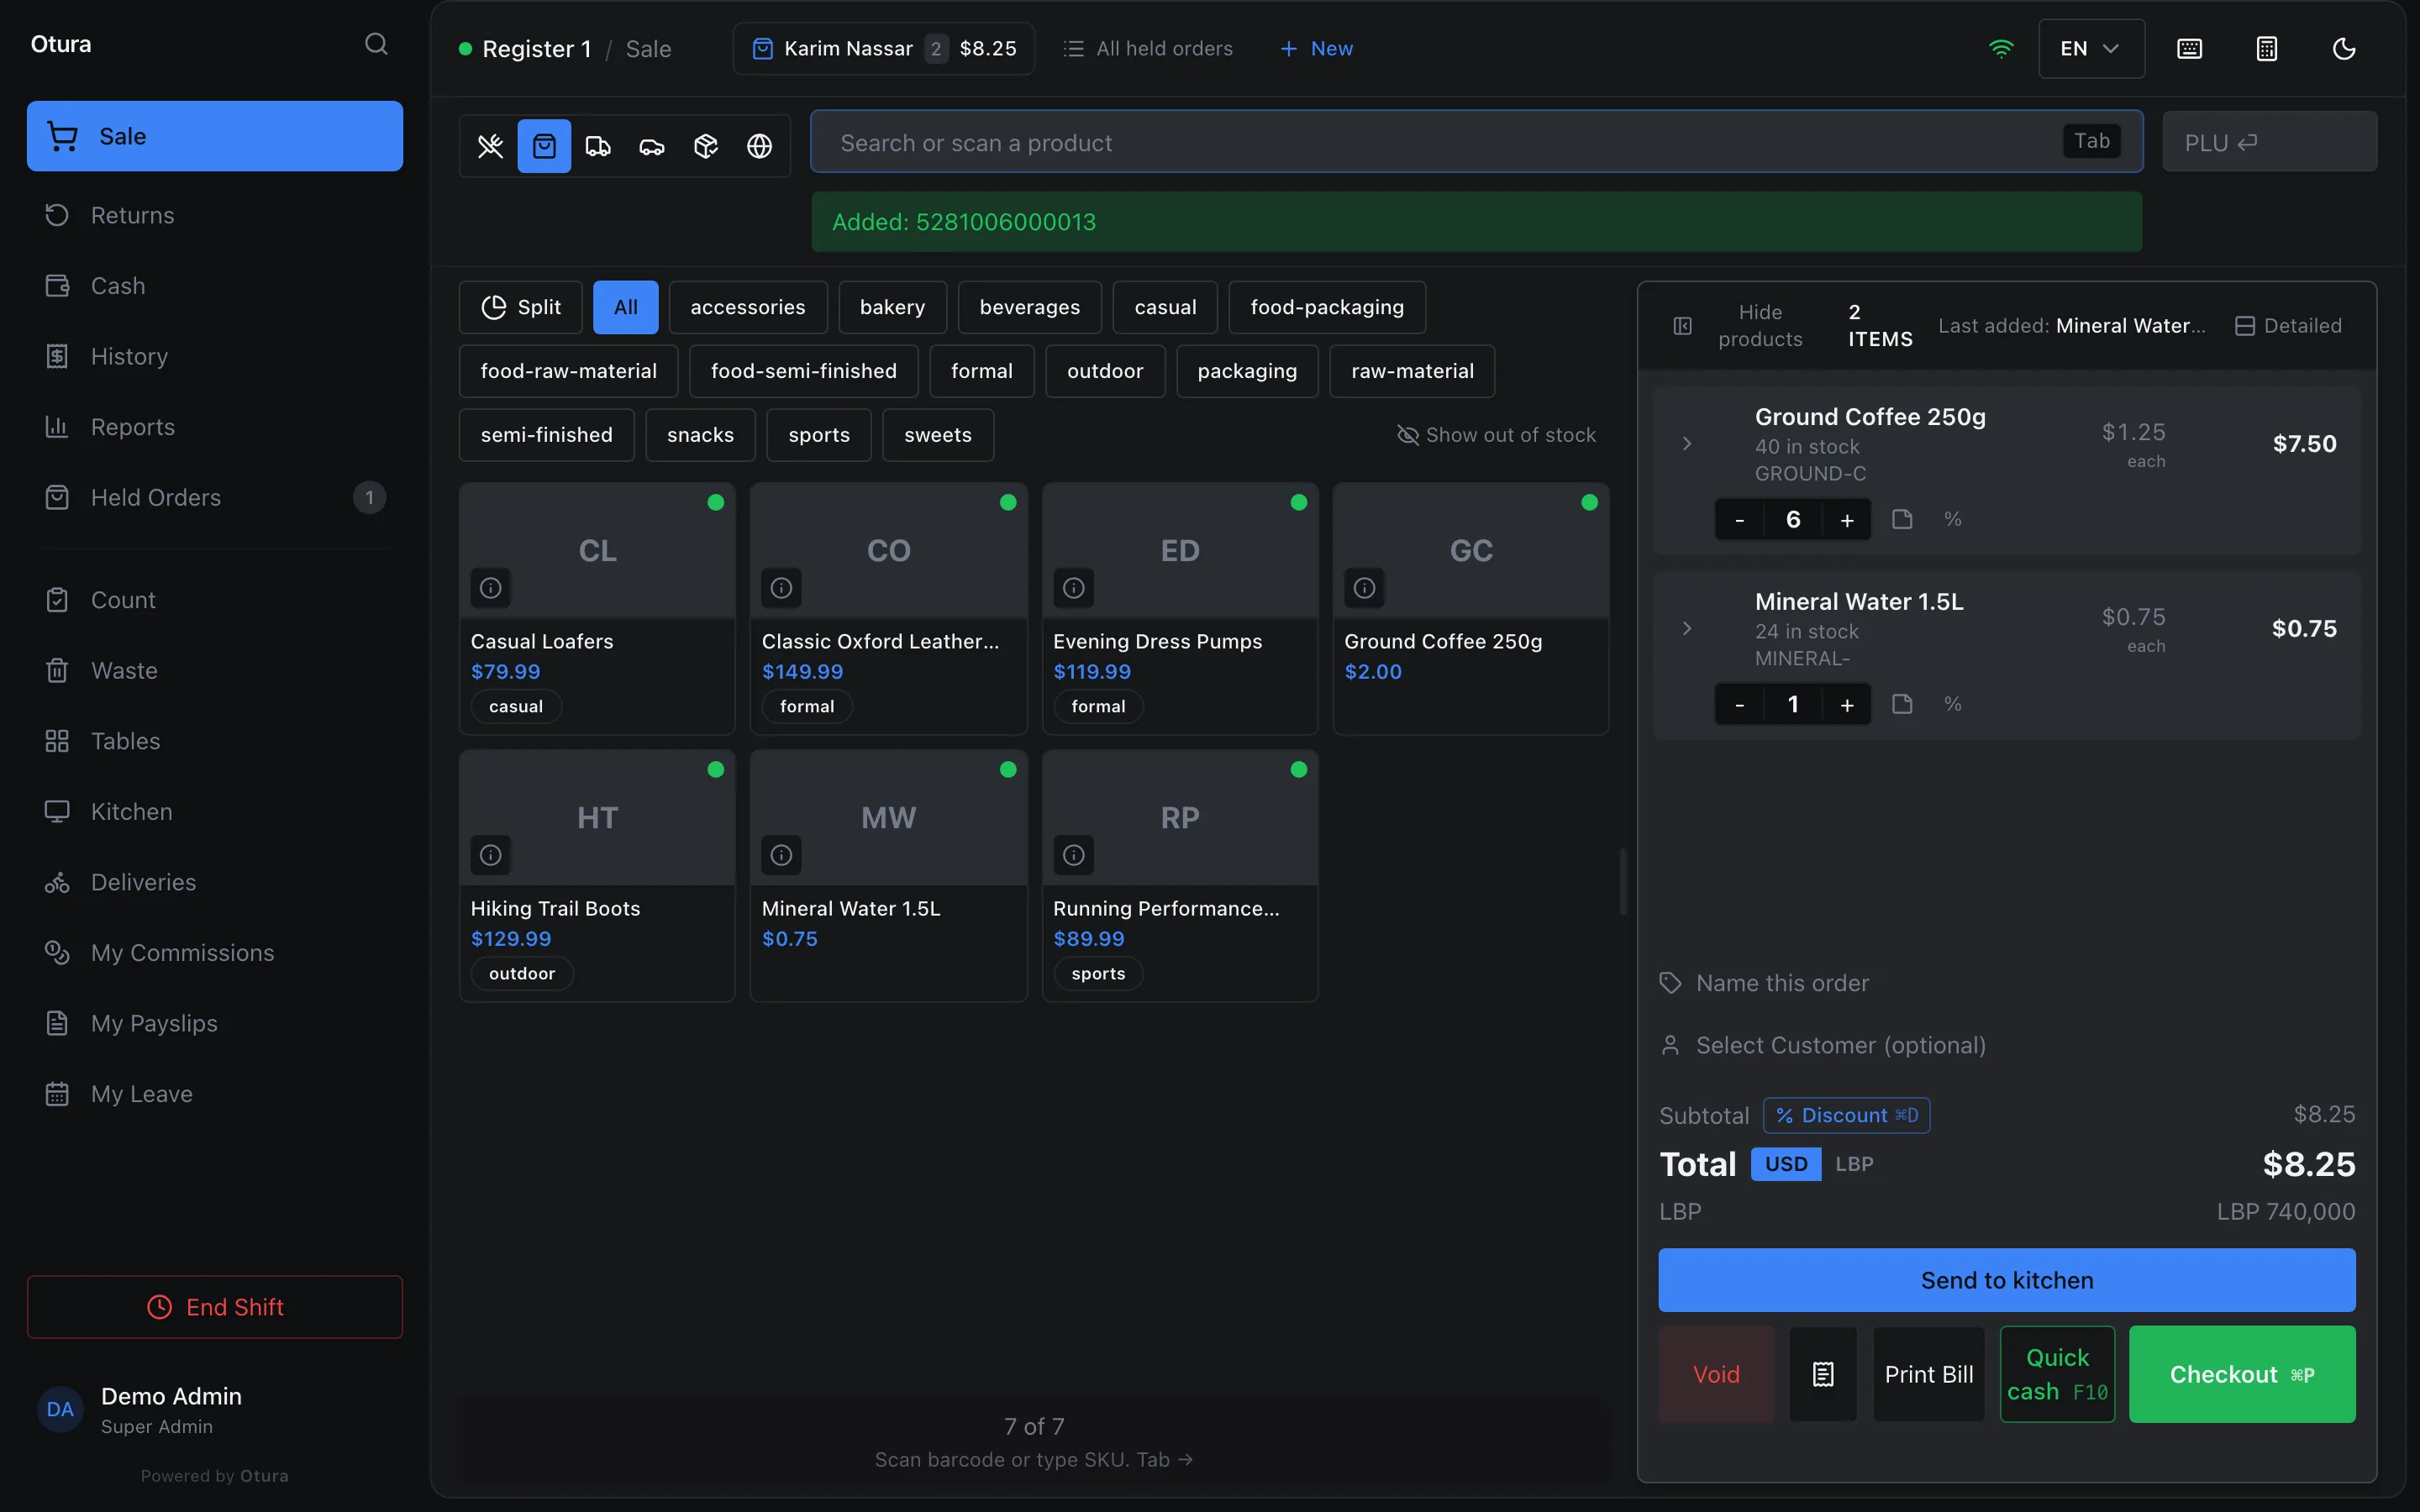Click the wifi connection status icon

click(x=2001, y=49)
